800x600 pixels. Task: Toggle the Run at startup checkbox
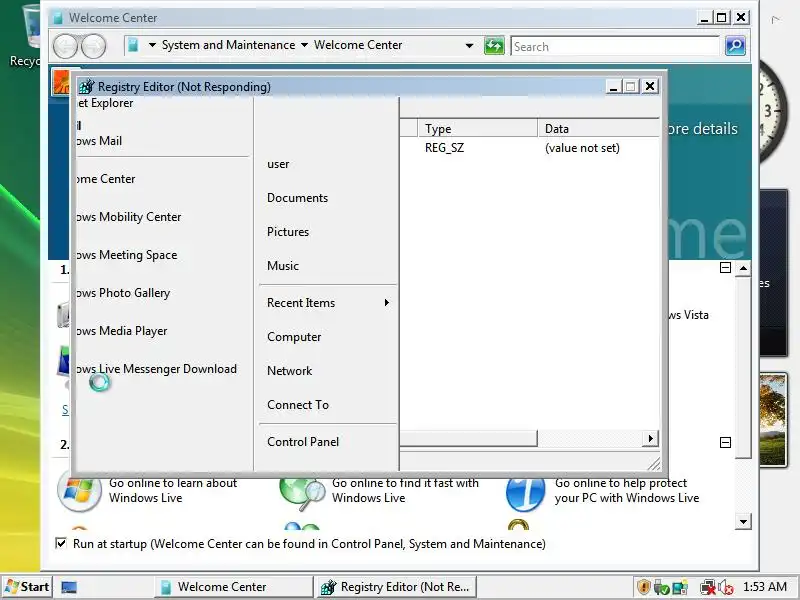point(61,543)
